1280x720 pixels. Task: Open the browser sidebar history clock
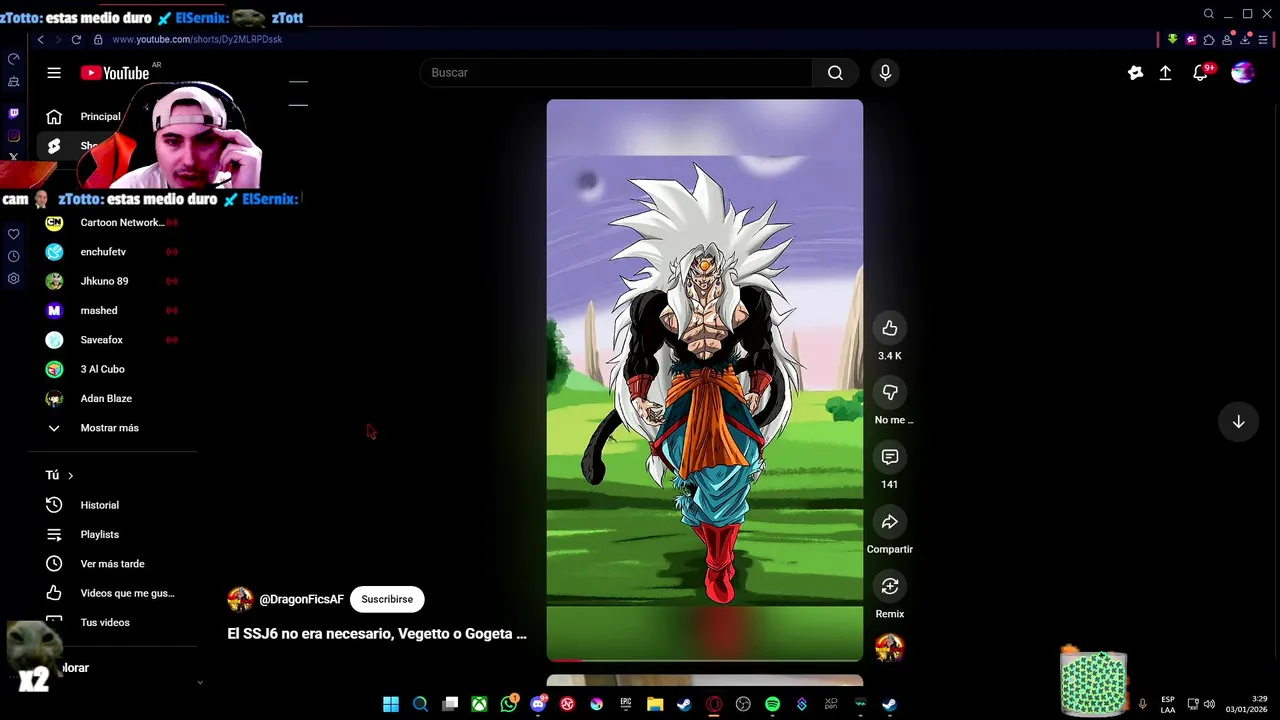coord(13,256)
